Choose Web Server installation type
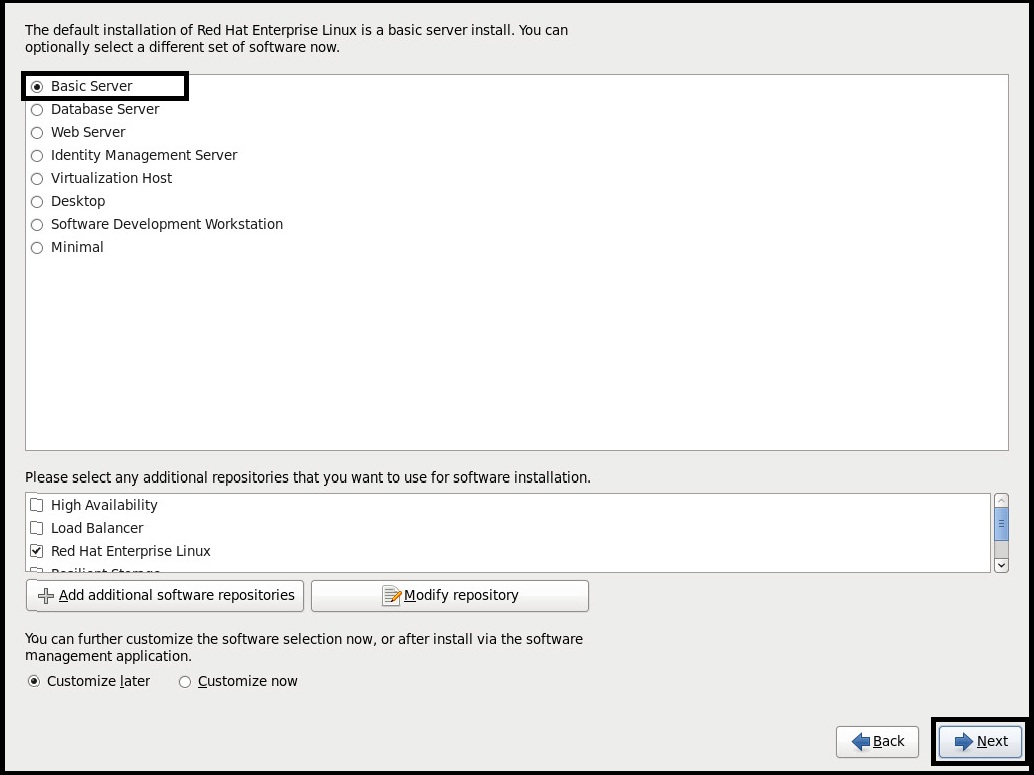The height and width of the screenshot is (775, 1034). point(37,133)
